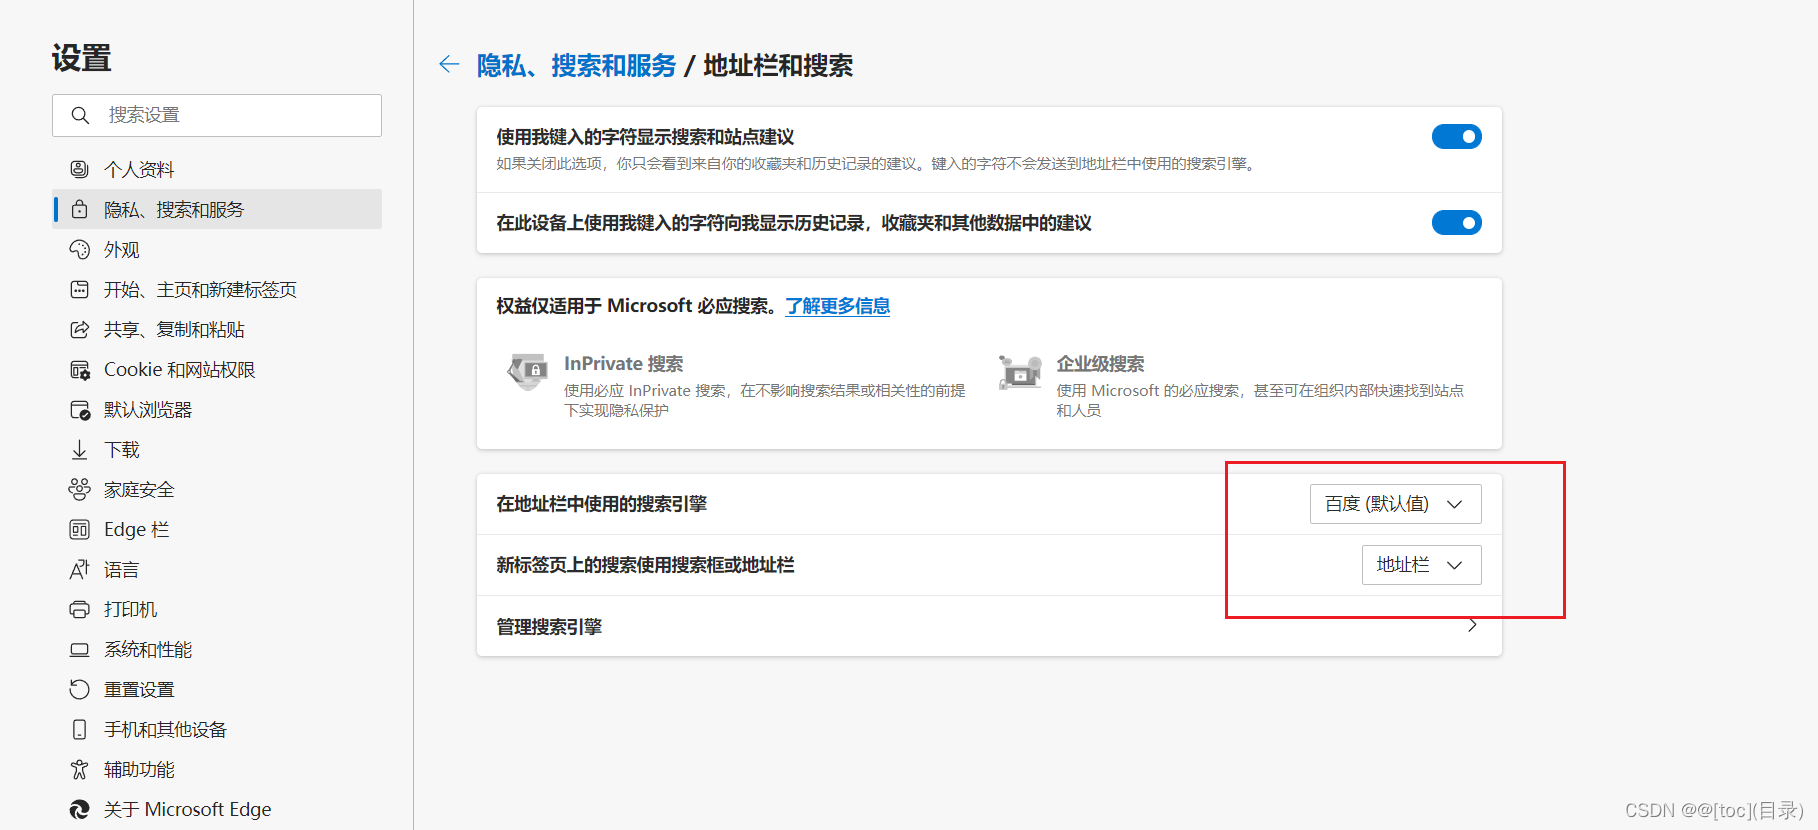Select 家庭安全 in the sidebar
Image resolution: width=1818 pixels, height=830 pixels.
217,489
